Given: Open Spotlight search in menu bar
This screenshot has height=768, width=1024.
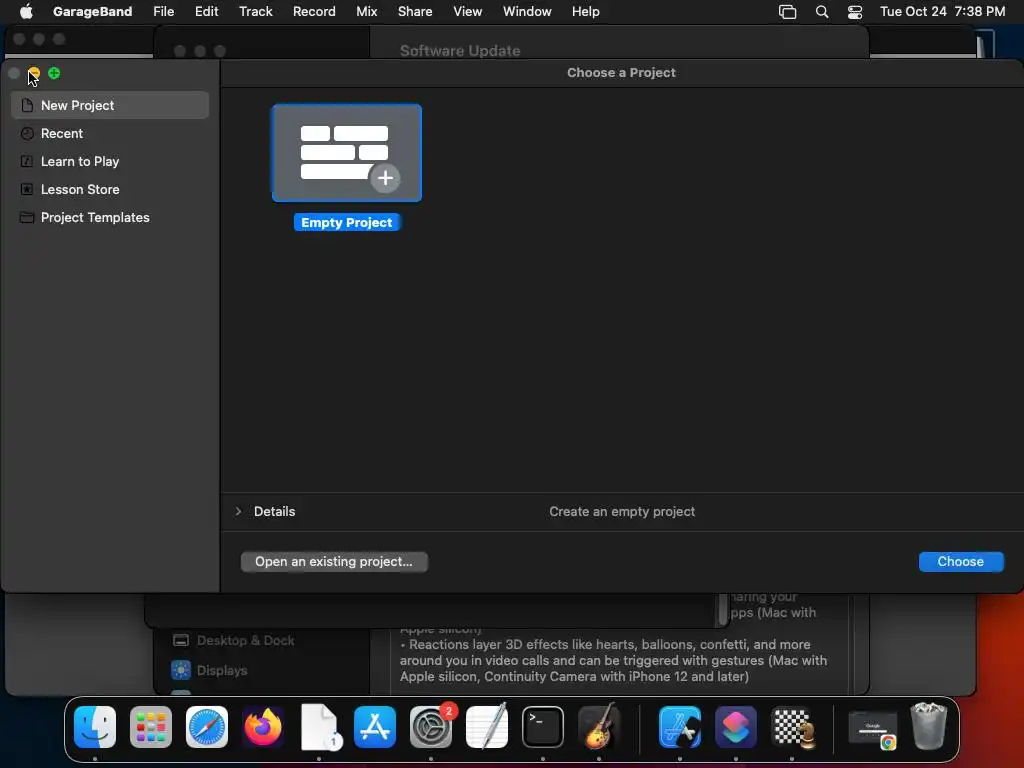Looking at the screenshot, I should (x=822, y=12).
